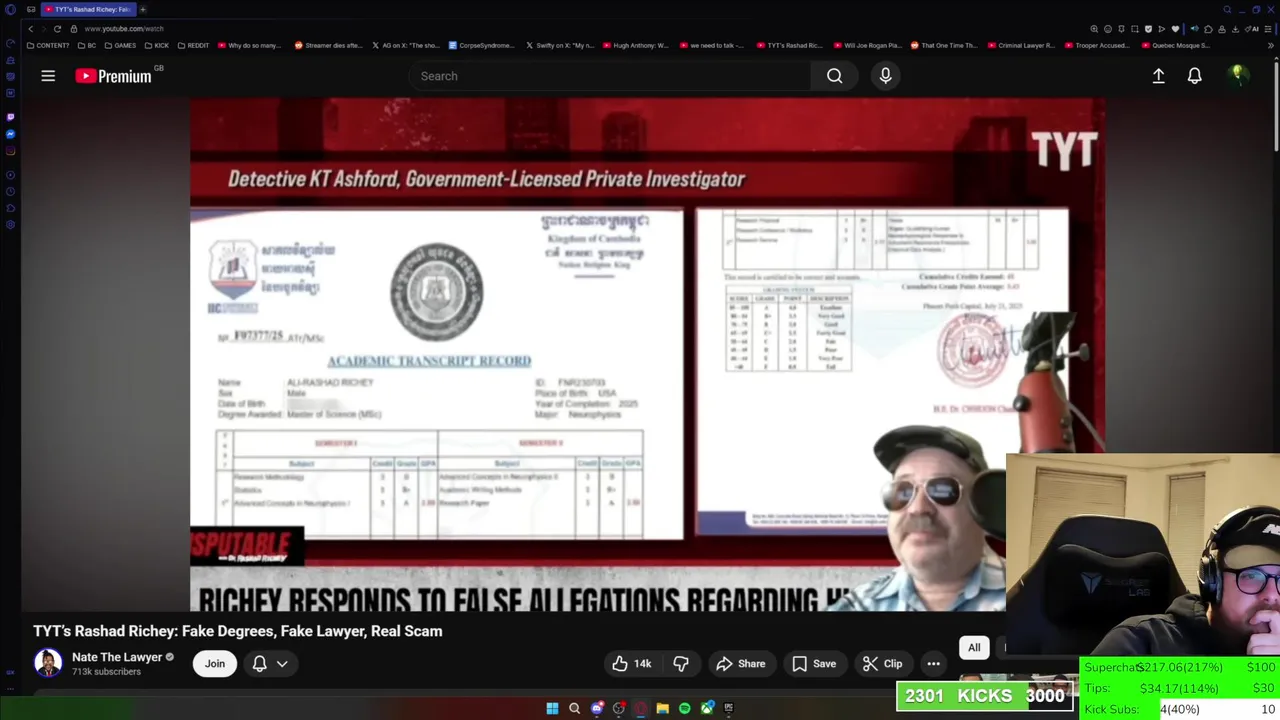The image size is (1280, 720).
Task: Select the All filter chip
Action: (x=974, y=648)
